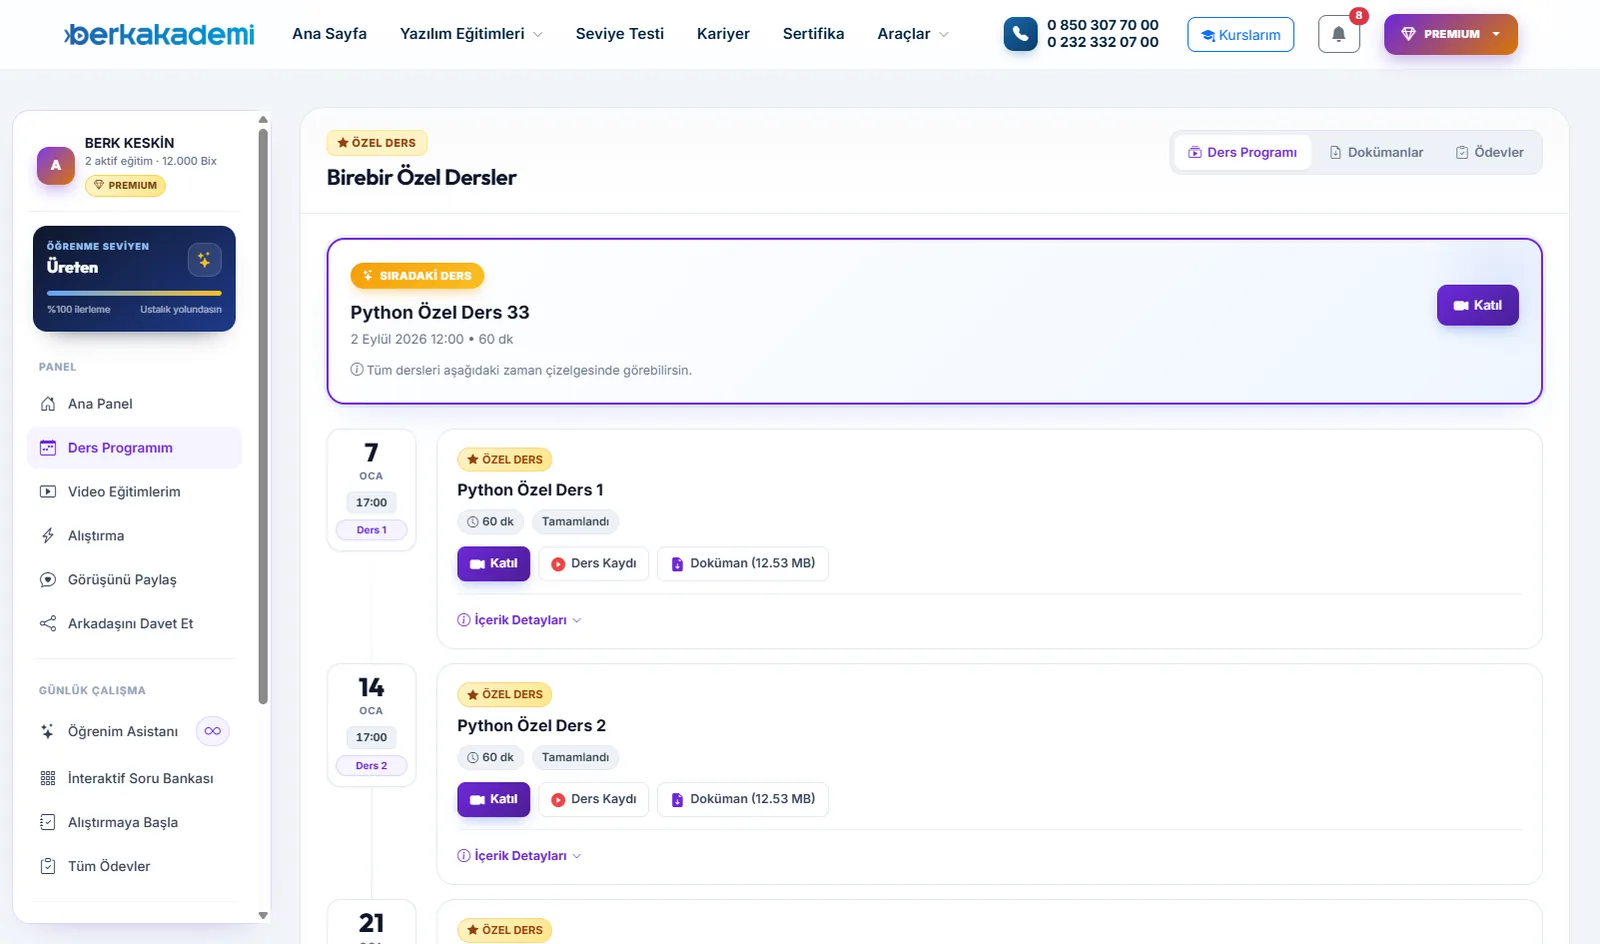Click the diamond icon in PREMIUM button

(1408, 34)
